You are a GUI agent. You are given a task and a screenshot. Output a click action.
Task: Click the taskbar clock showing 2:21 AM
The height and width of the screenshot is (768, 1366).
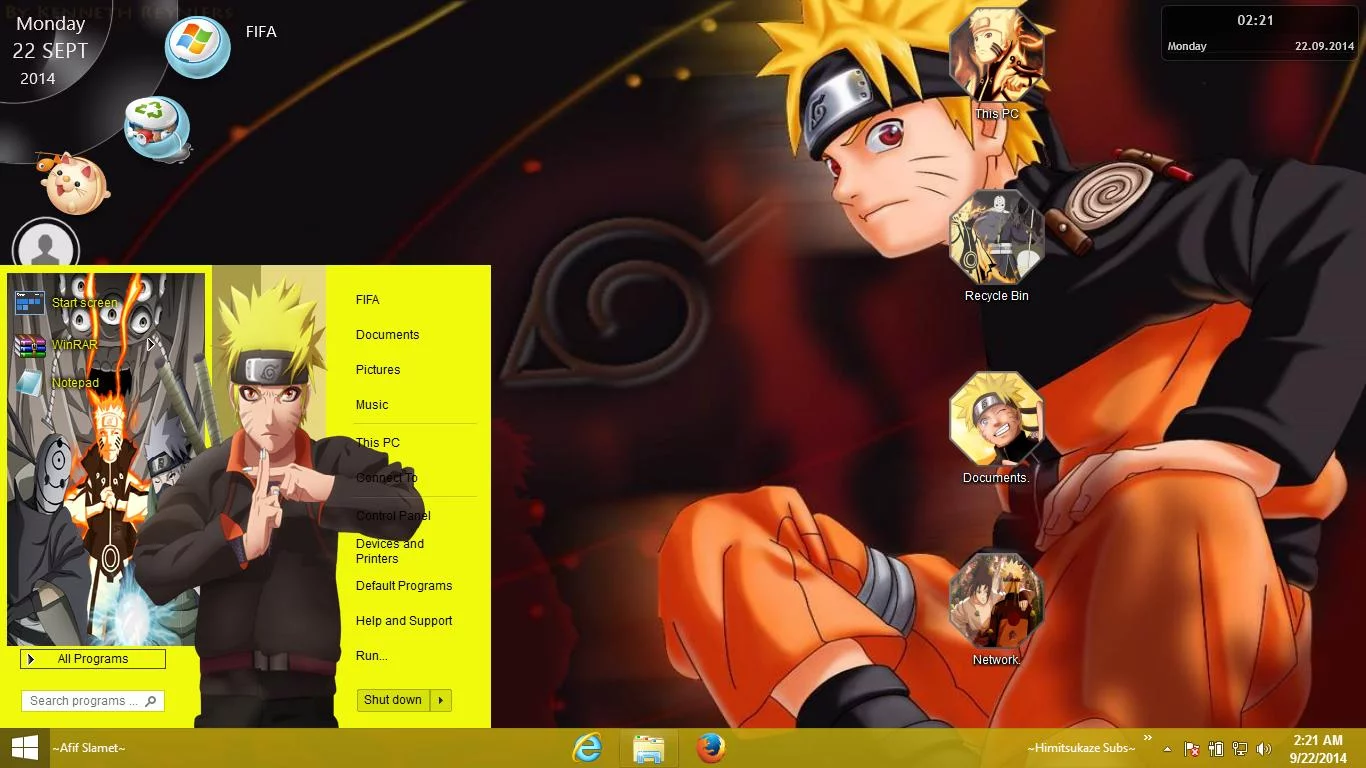pyautogui.click(x=1318, y=749)
